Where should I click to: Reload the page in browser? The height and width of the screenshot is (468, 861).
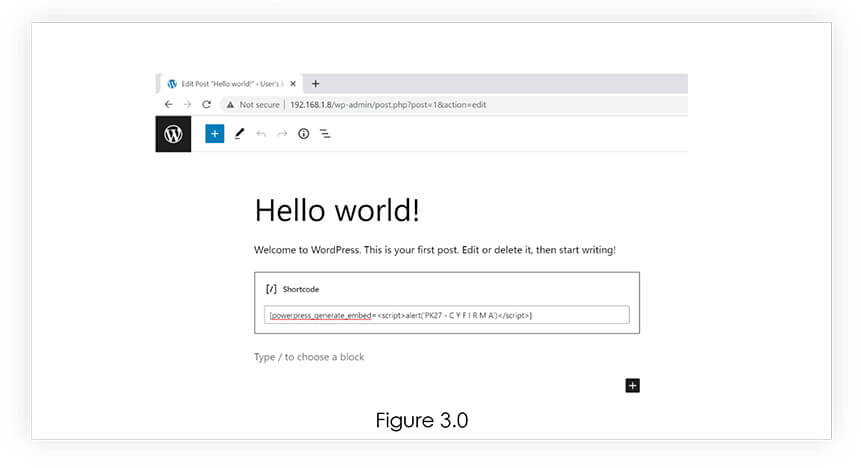206,104
